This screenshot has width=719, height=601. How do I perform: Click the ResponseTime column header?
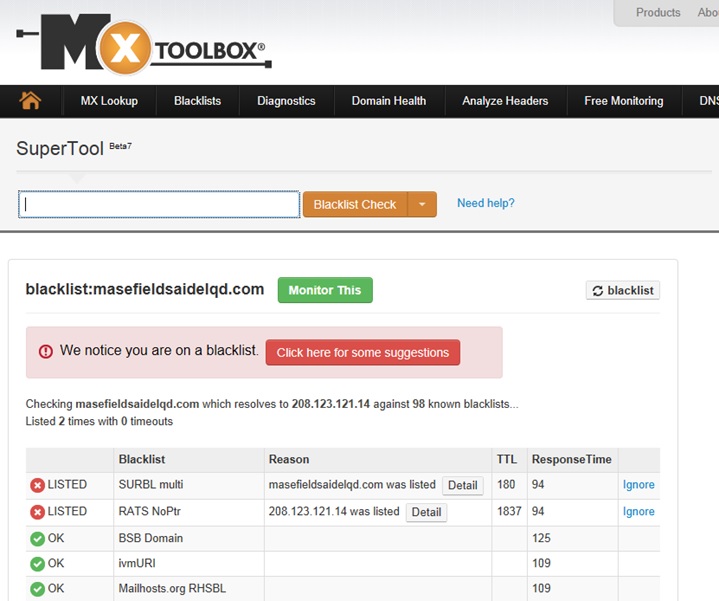click(x=571, y=459)
